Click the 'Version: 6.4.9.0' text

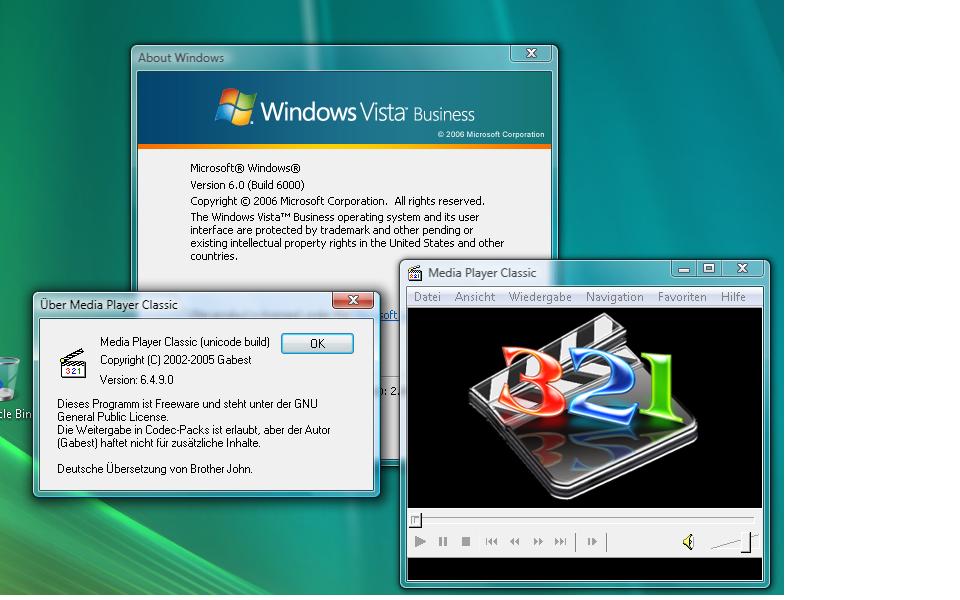tap(137, 380)
